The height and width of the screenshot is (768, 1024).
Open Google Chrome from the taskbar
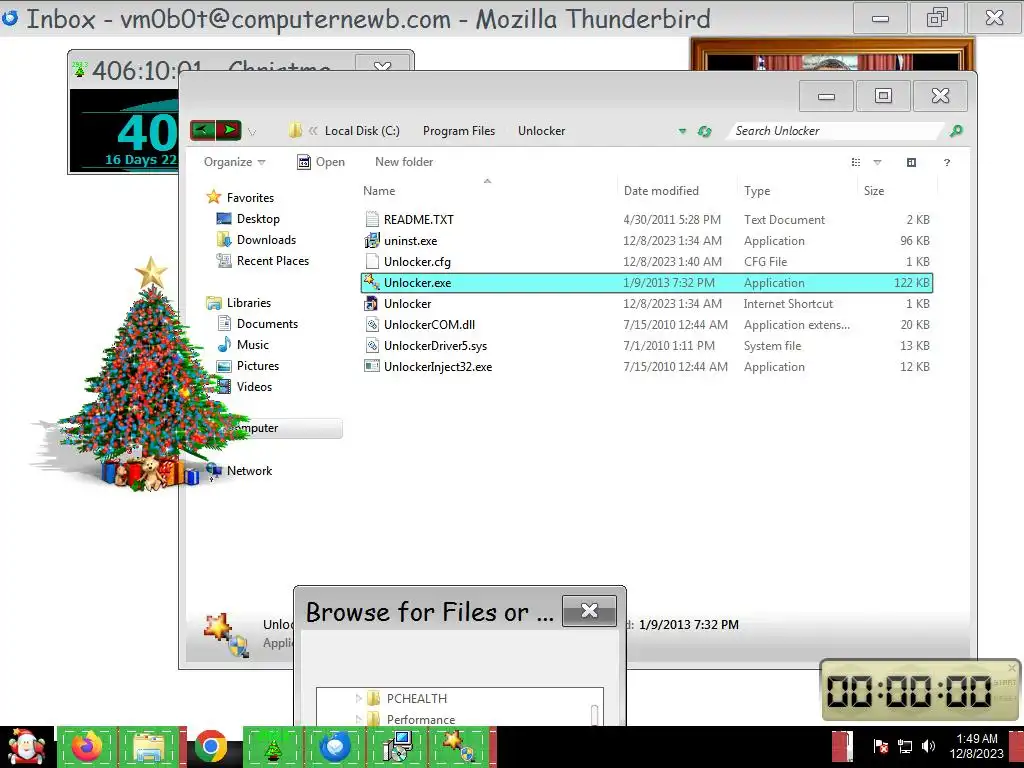click(x=210, y=747)
